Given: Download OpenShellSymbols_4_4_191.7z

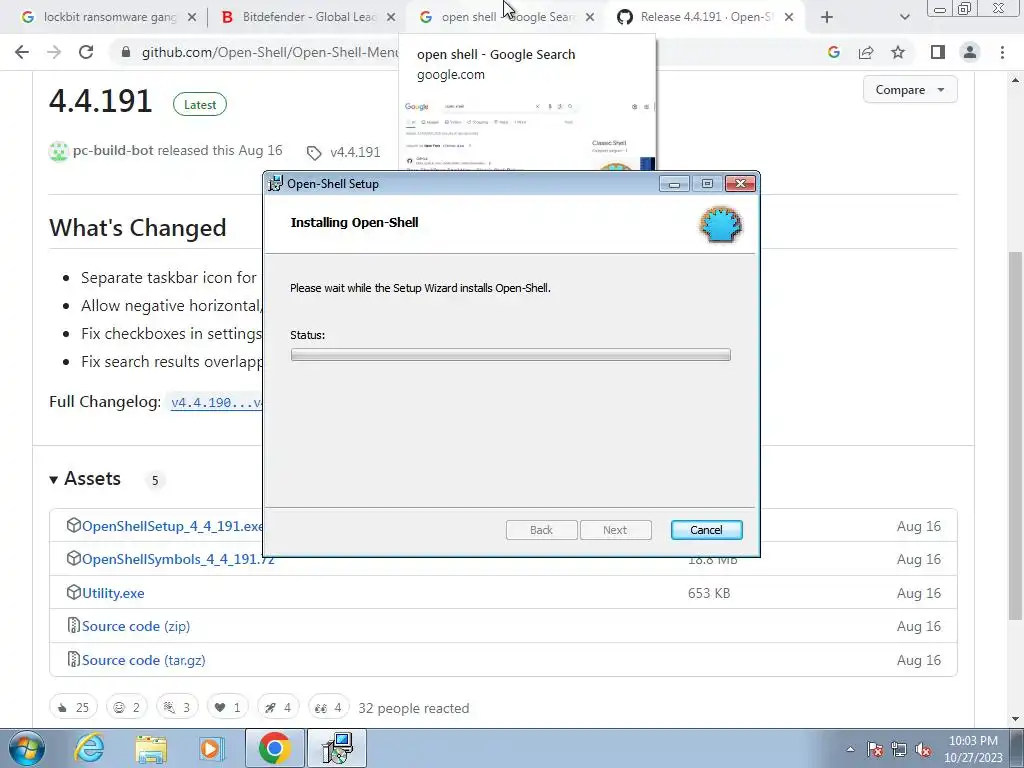Looking at the screenshot, I should [178, 560].
